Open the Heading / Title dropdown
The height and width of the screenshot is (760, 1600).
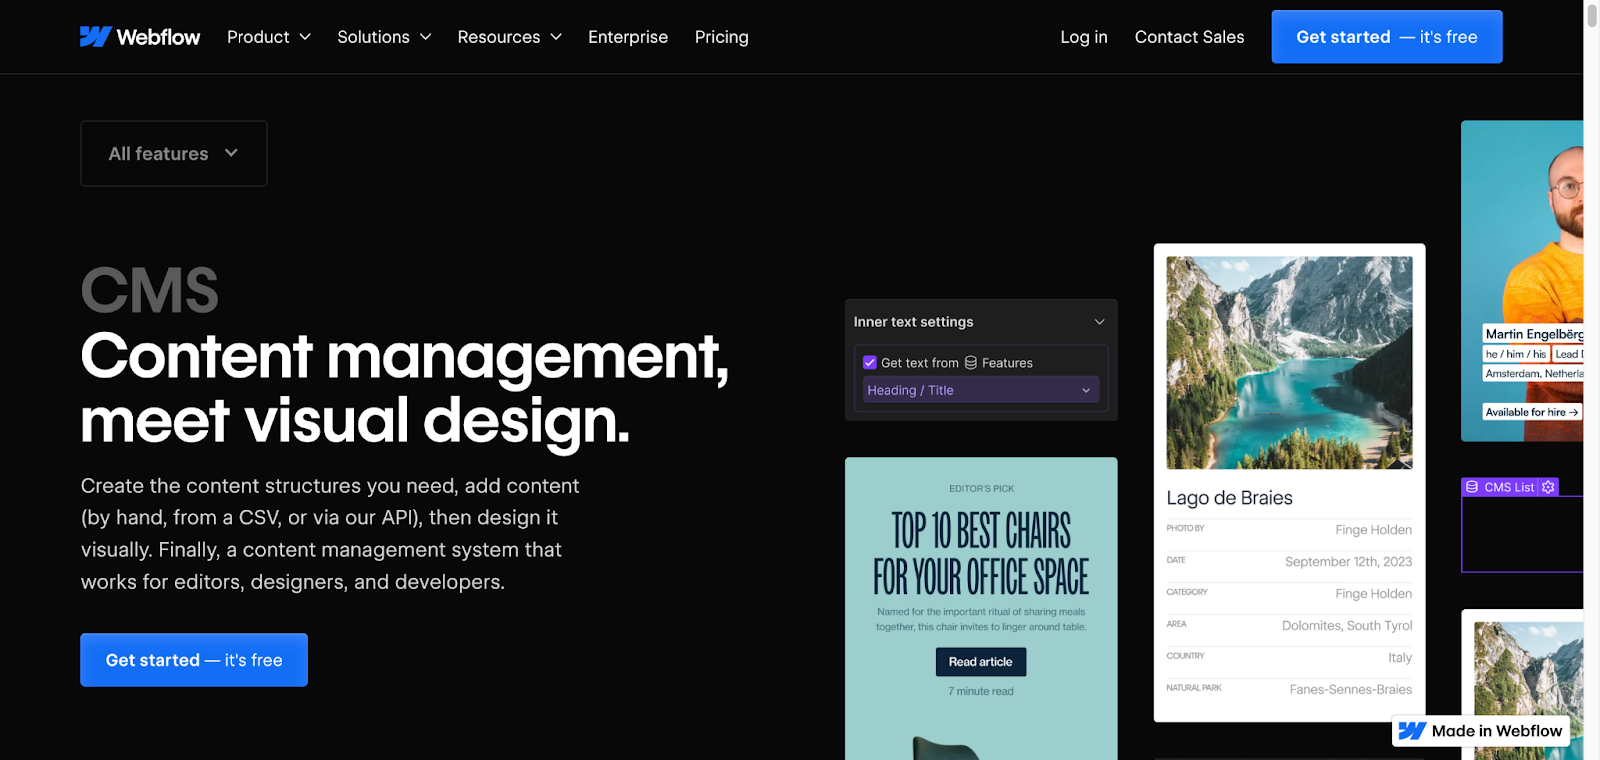click(x=981, y=390)
